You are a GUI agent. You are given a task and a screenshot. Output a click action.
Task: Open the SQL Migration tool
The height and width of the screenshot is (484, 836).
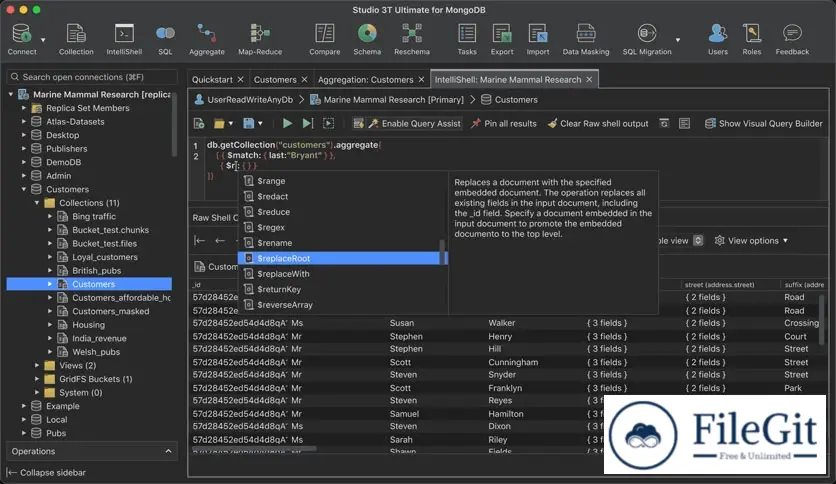(x=647, y=39)
